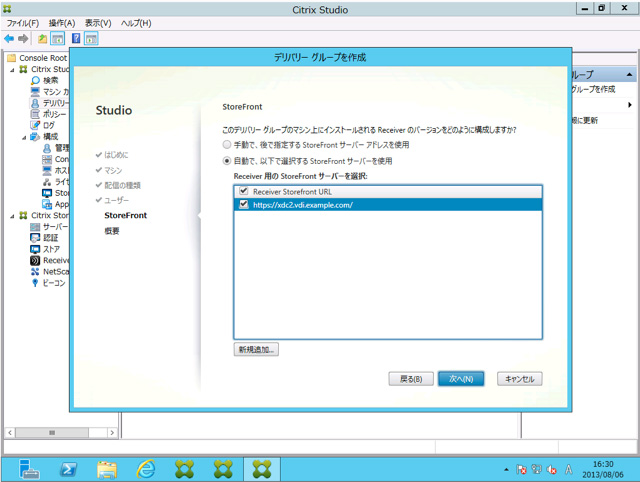Open File Explorer from the taskbar
Screen dimensions: 640x482
[x=107, y=469]
